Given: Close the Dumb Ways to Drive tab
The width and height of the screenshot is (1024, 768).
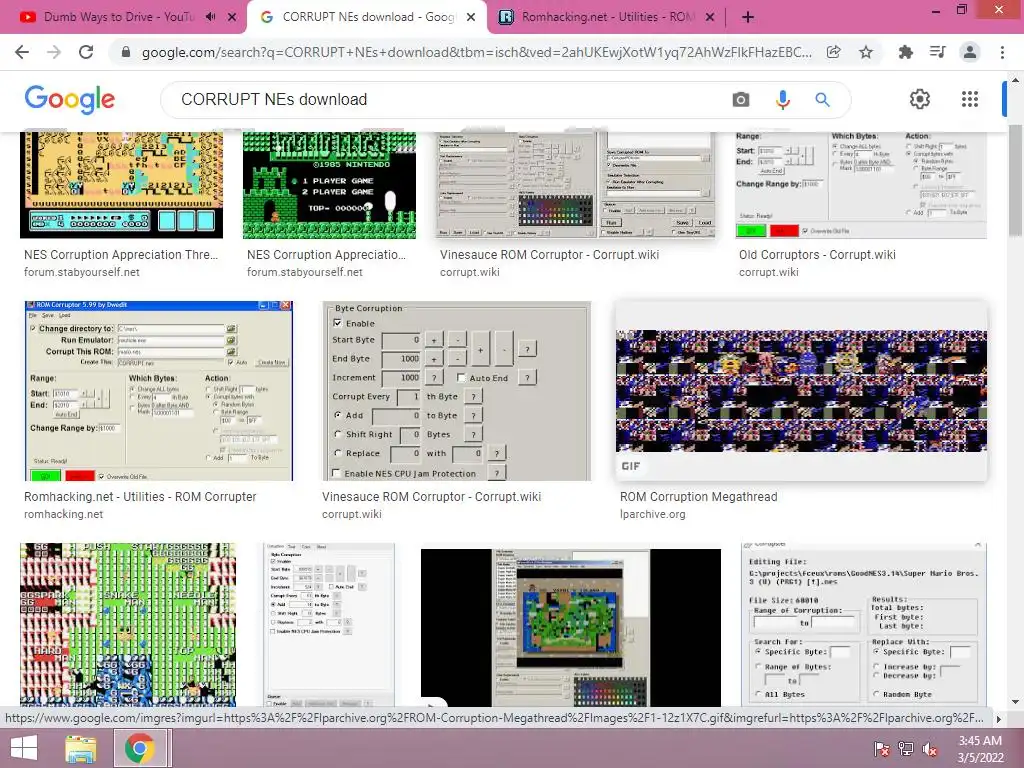Looking at the screenshot, I should [232, 18].
